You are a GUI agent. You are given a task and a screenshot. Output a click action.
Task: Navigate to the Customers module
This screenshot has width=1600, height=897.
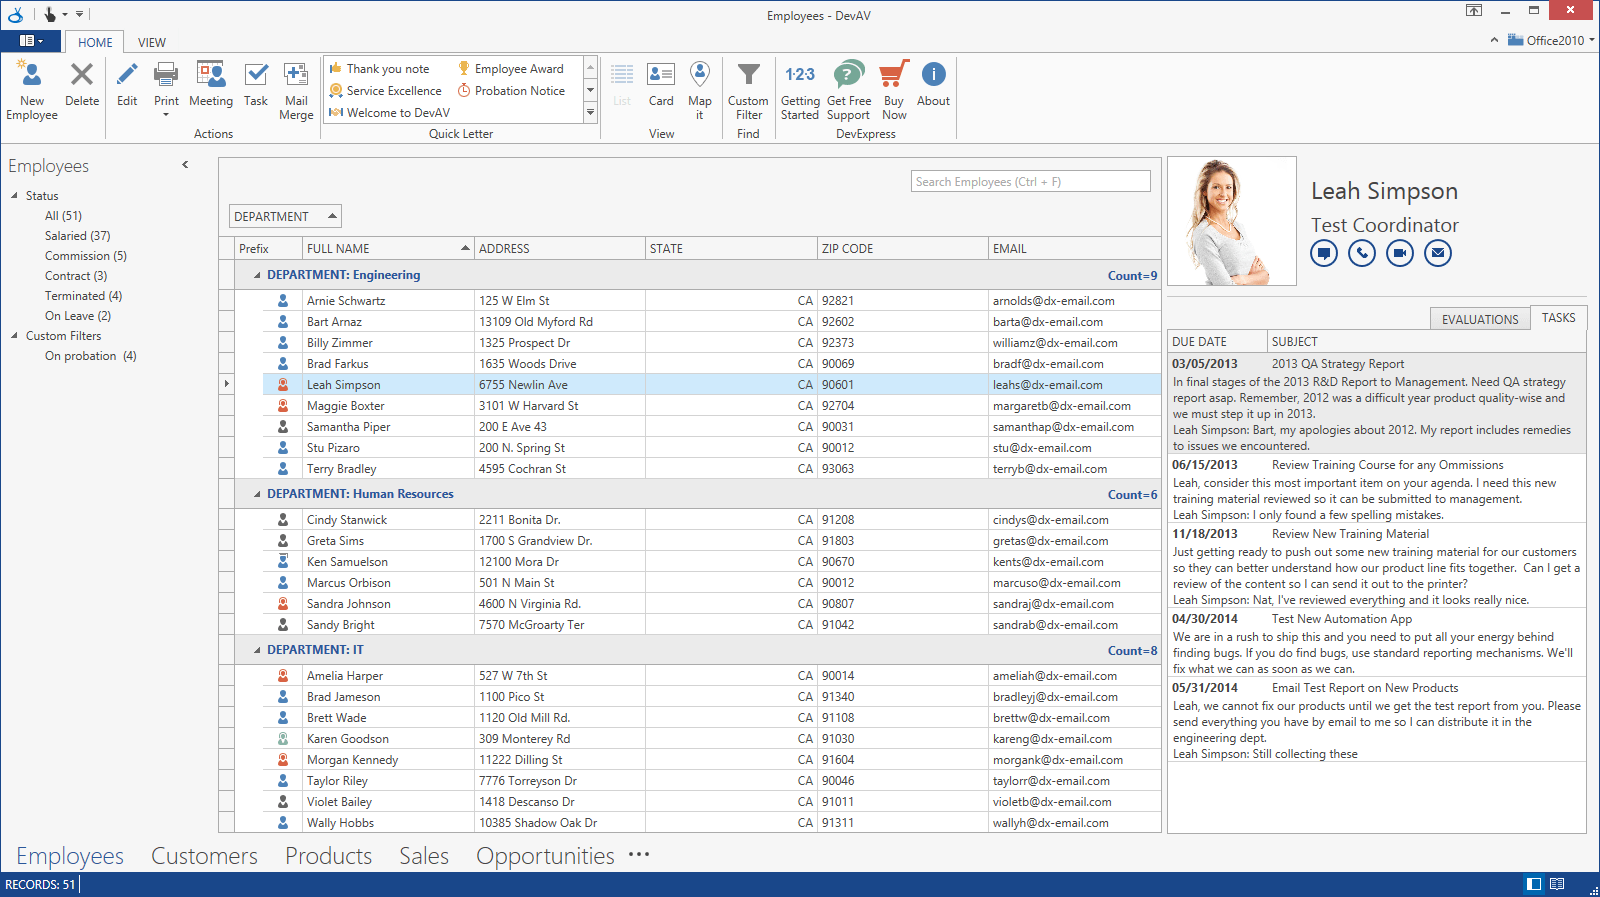coord(204,856)
